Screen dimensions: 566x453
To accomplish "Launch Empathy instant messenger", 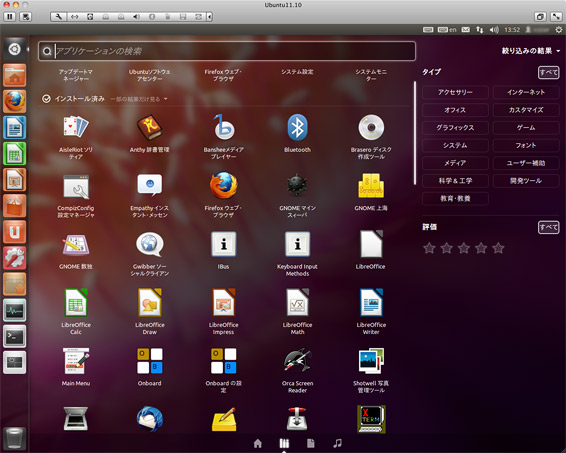I will pyautogui.click(x=149, y=185).
